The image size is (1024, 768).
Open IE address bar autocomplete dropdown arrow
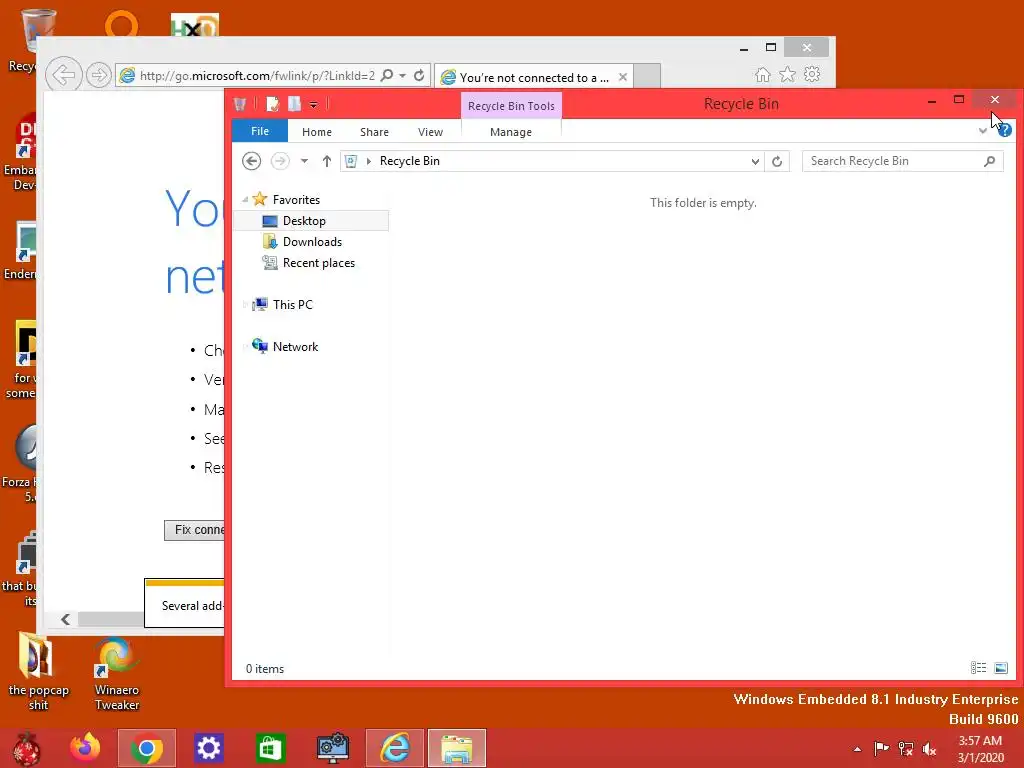pyautogui.click(x=402, y=76)
